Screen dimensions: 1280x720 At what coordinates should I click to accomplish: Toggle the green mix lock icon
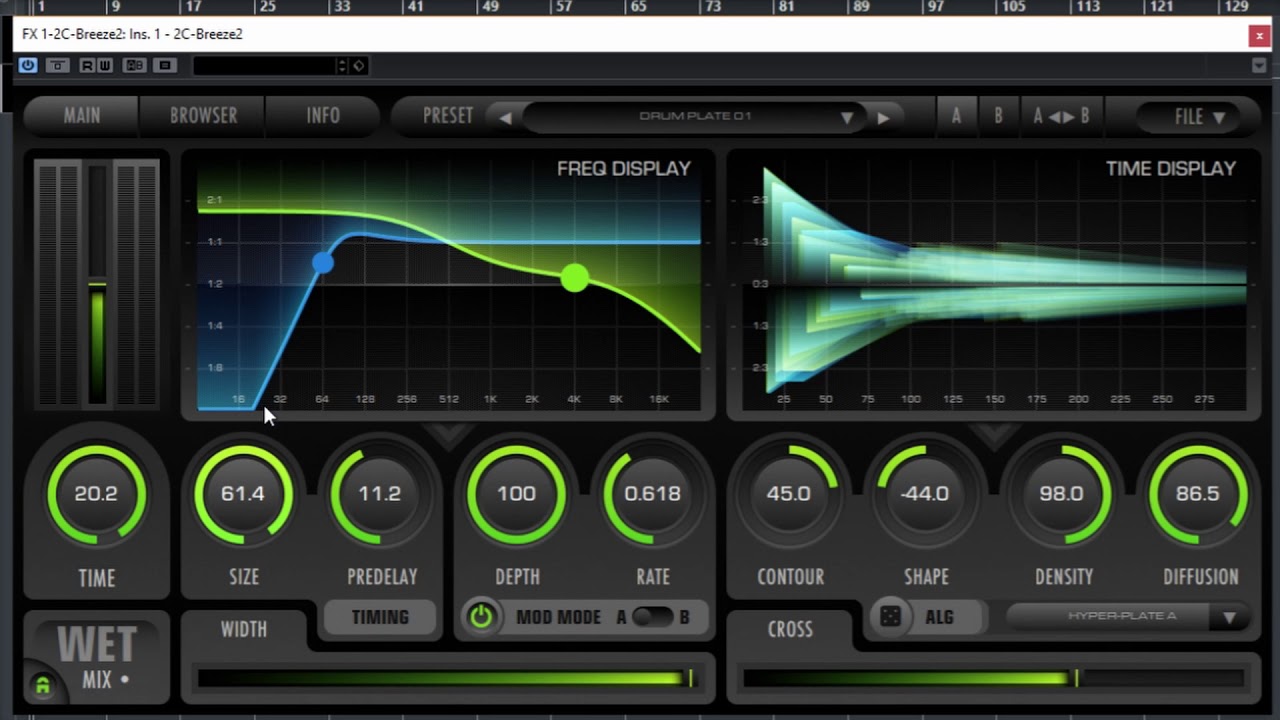coord(42,685)
